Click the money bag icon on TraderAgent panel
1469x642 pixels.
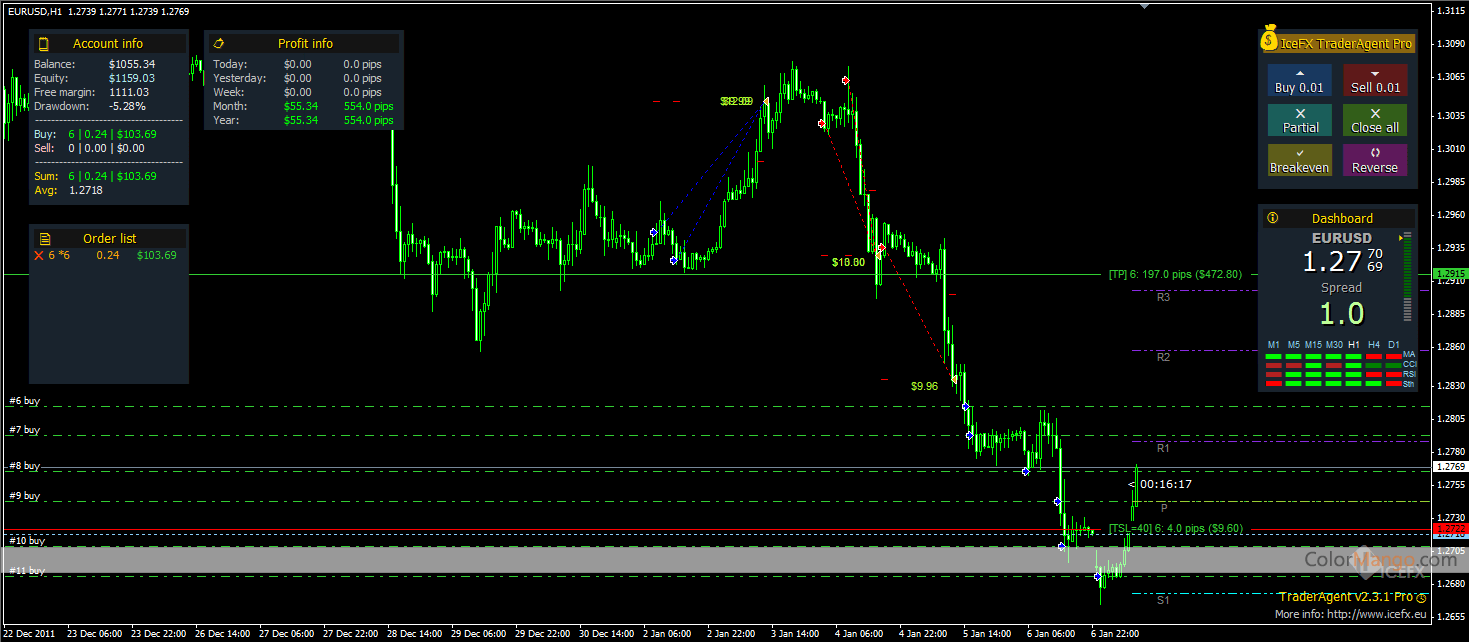click(x=1269, y=42)
